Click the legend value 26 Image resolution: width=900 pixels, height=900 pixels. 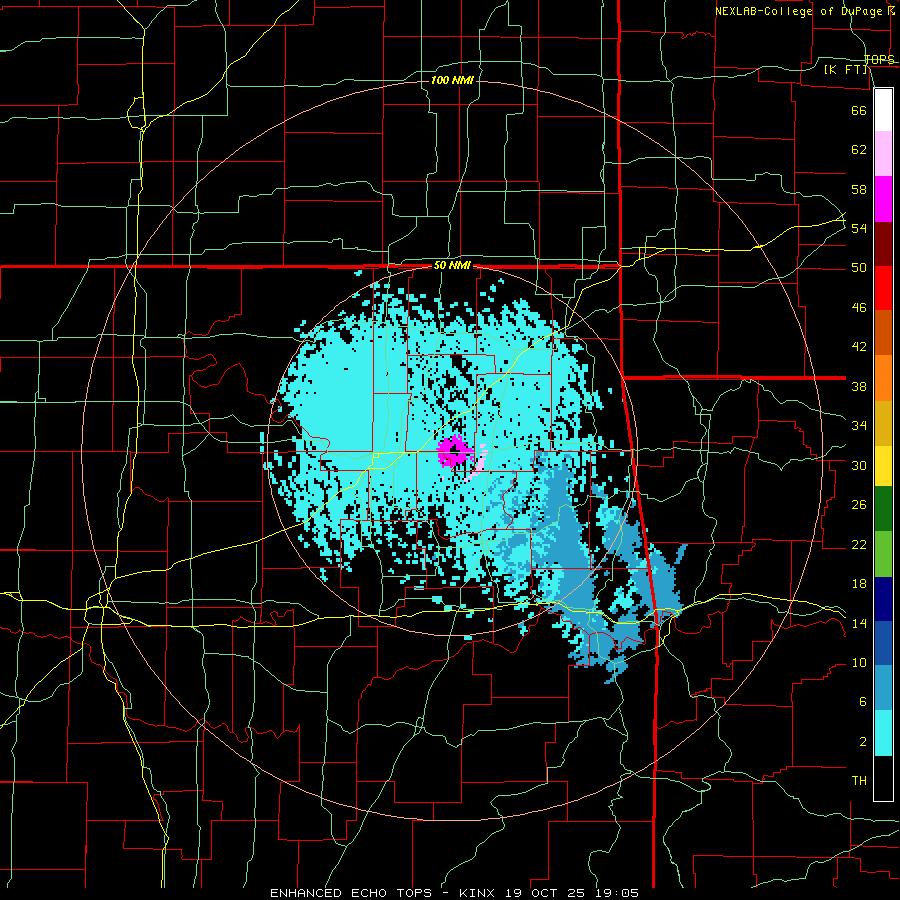[x=859, y=505]
